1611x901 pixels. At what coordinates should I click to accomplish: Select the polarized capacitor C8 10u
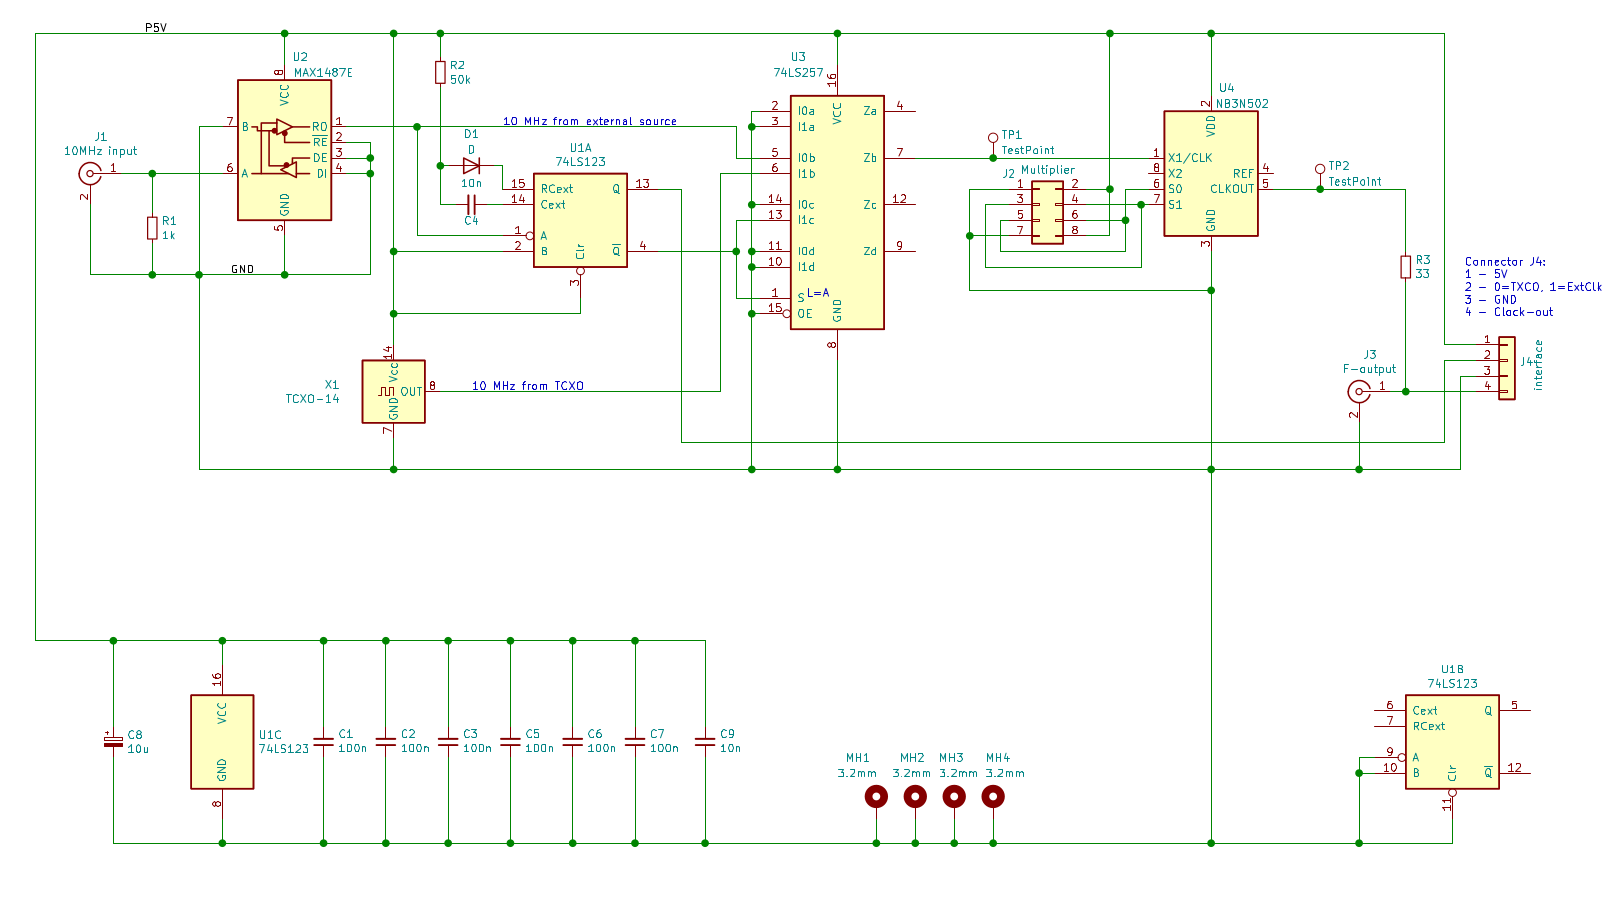pyautogui.click(x=113, y=740)
